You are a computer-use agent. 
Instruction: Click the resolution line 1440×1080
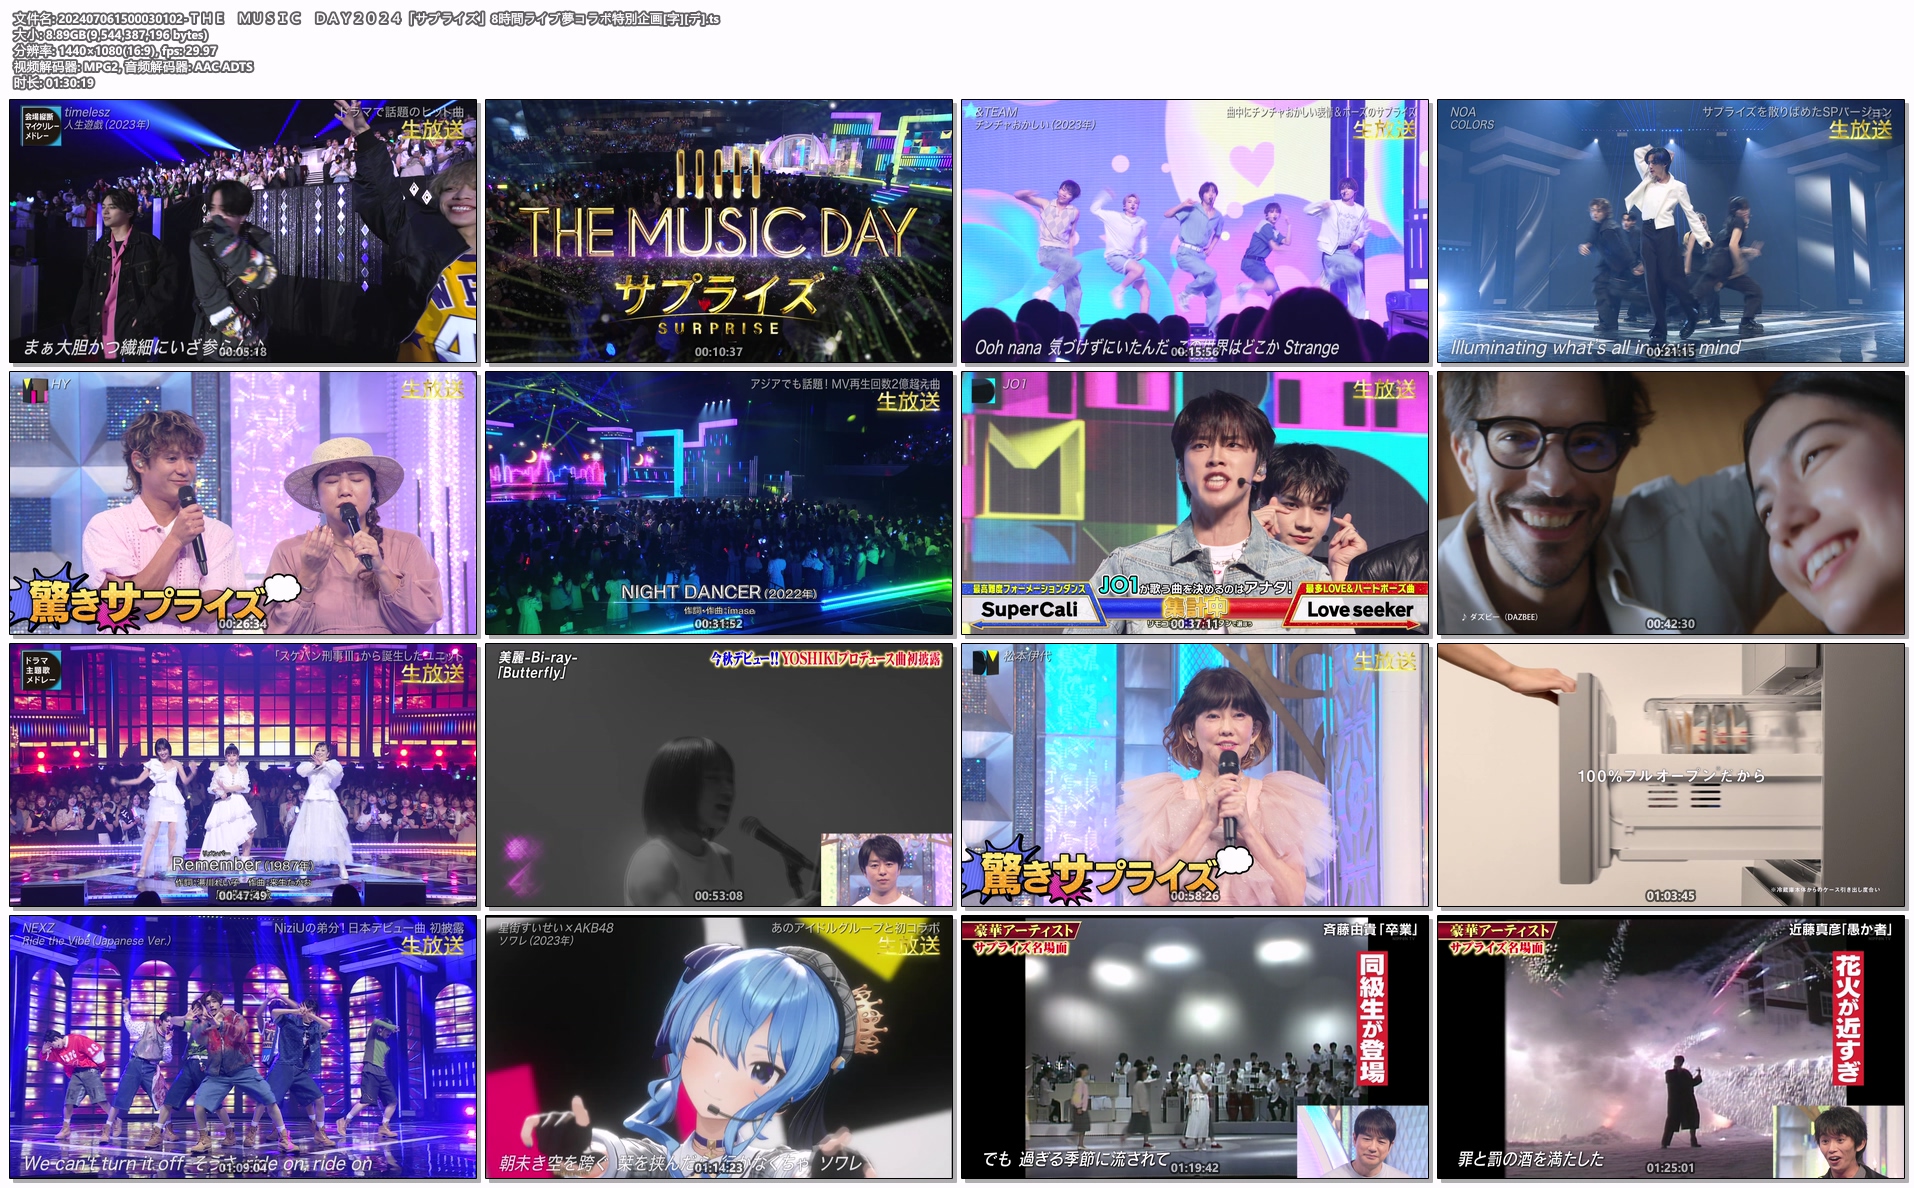click(x=115, y=51)
